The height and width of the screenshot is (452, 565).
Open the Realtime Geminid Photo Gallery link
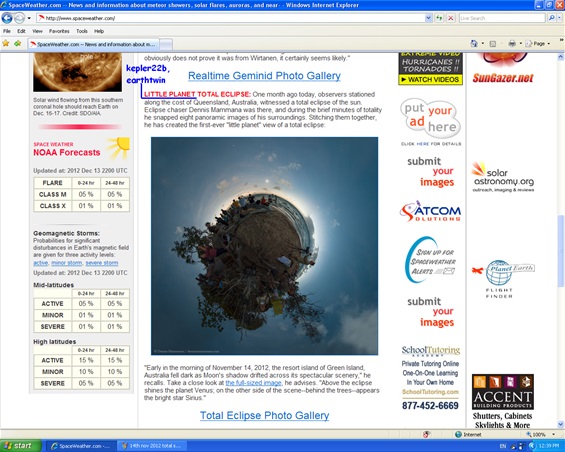coord(264,76)
